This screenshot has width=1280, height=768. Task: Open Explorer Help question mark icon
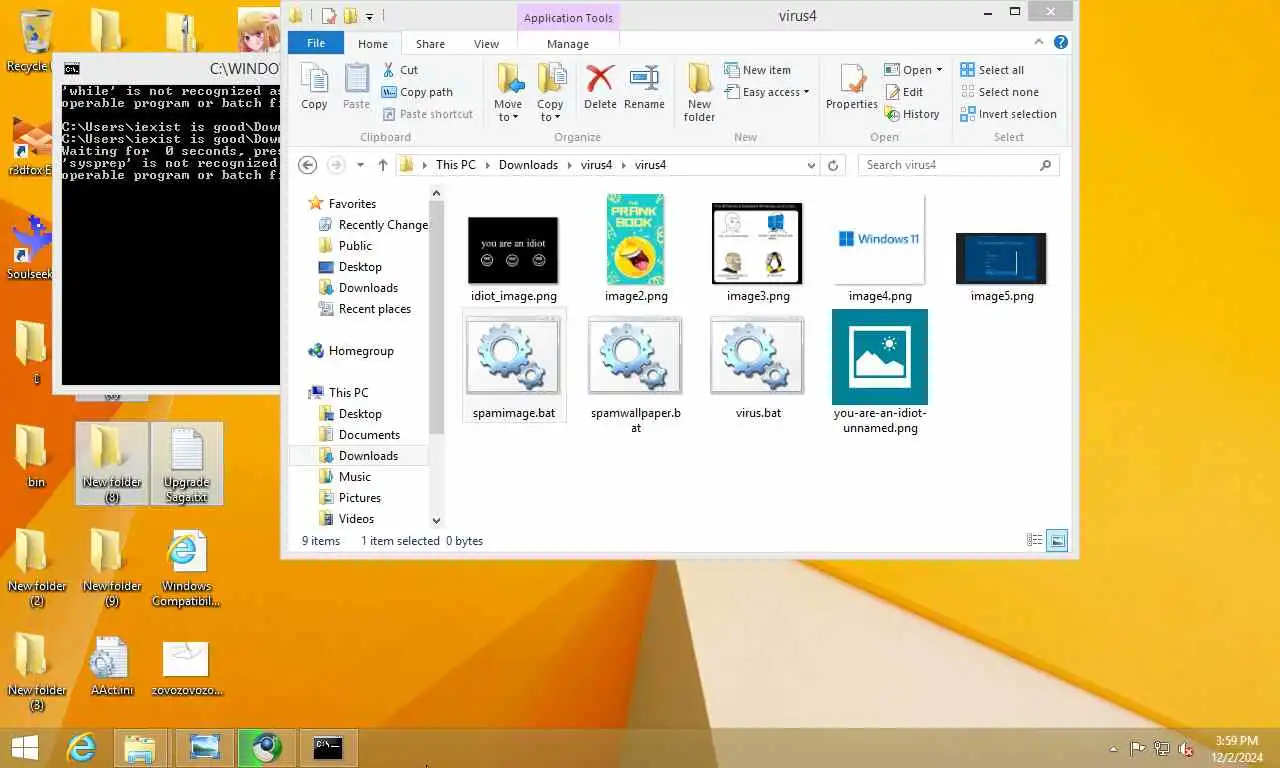tap(1061, 43)
